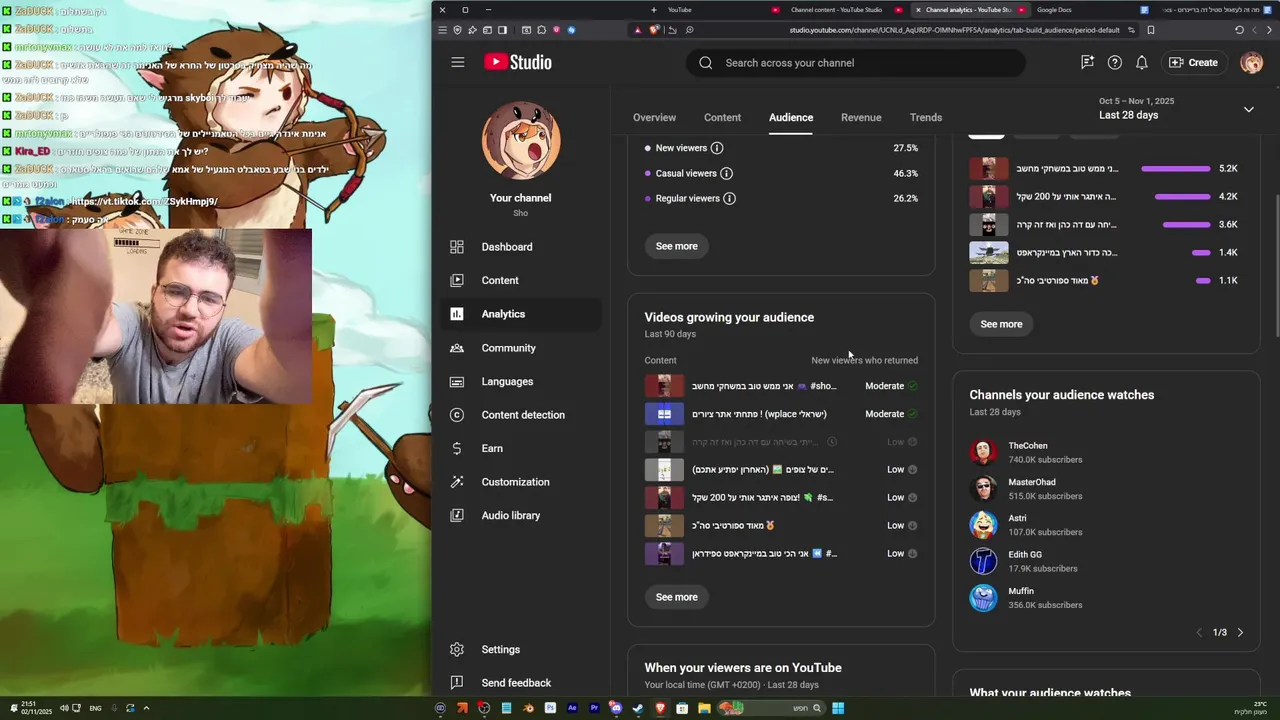Click info icon next to Casual viewers

(726, 174)
